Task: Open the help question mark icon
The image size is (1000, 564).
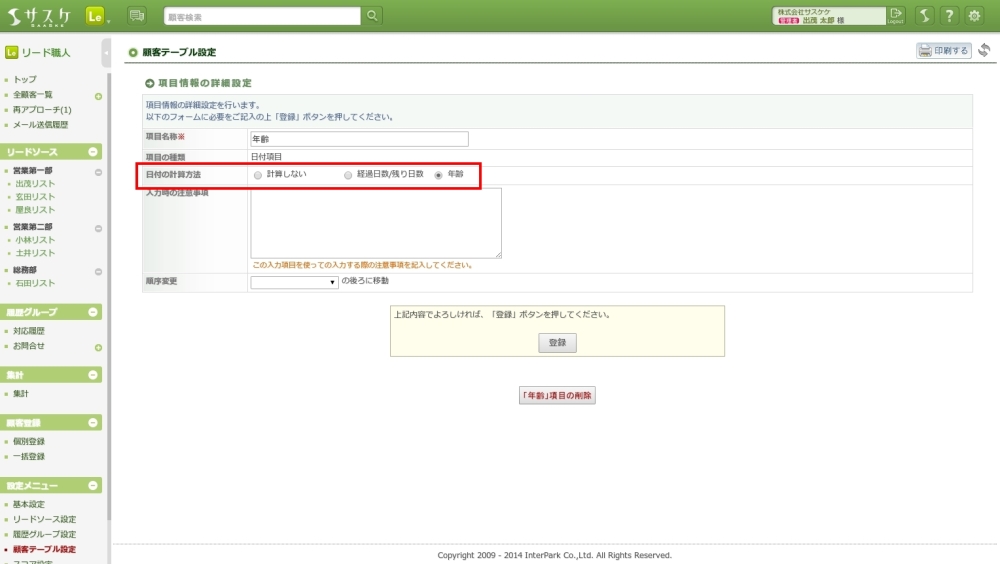Action: pyautogui.click(x=948, y=16)
